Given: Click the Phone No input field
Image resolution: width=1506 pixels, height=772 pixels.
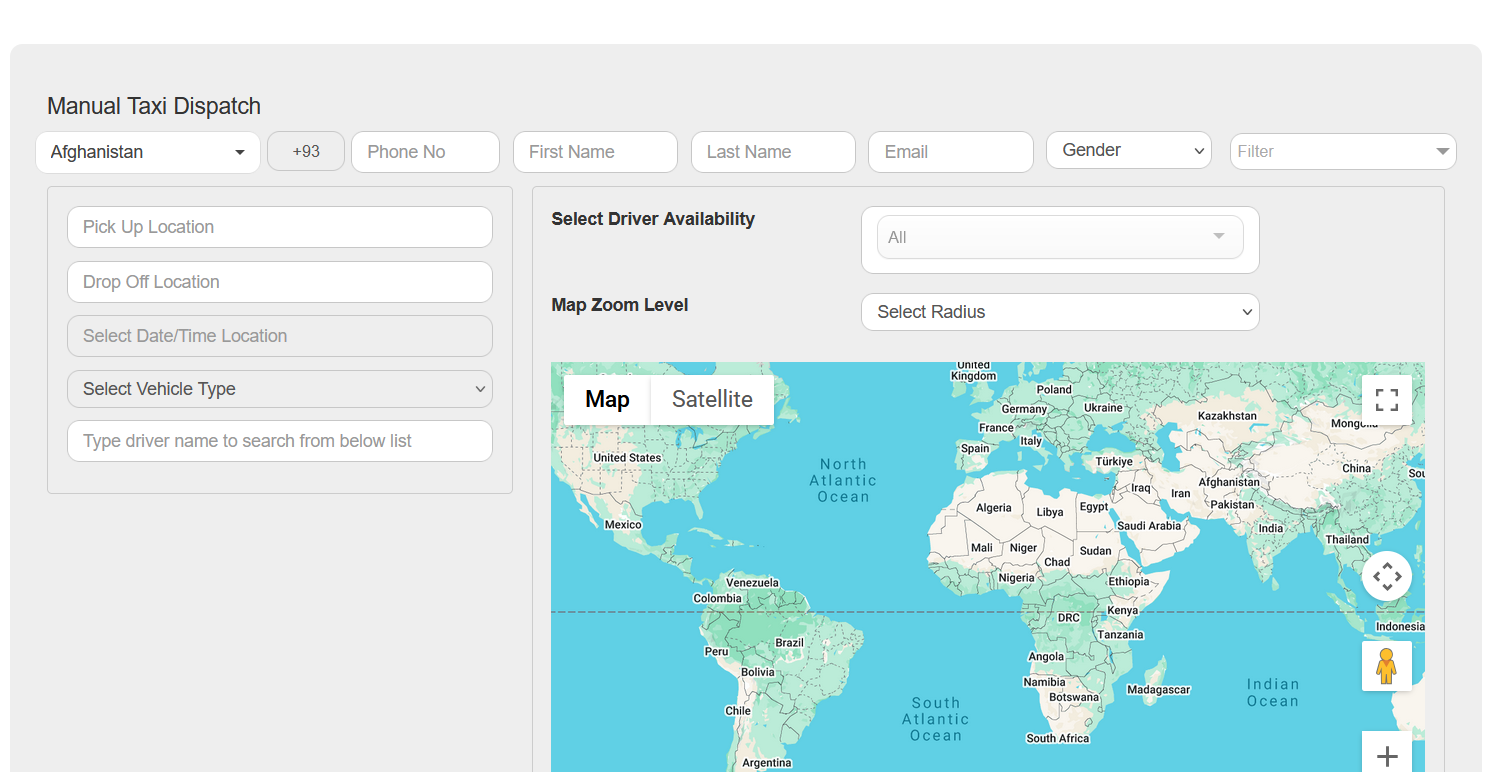Looking at the screenshot, I should pos(425,152).
